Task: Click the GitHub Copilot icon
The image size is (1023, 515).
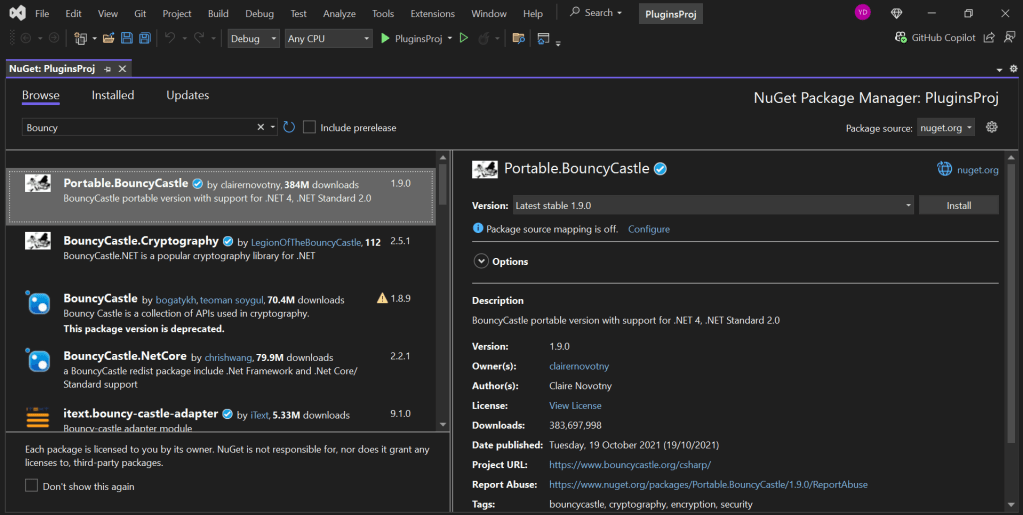Action: coord(901,38)
